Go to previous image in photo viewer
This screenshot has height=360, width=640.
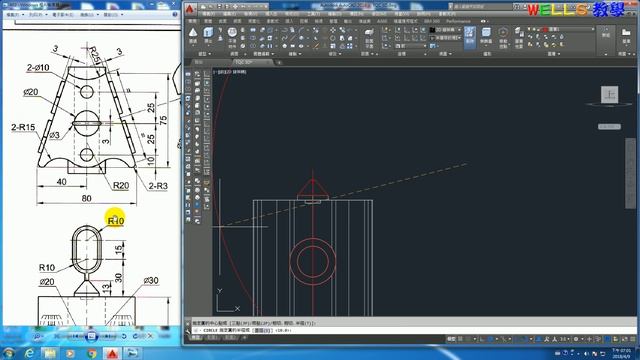click(75, 336)
